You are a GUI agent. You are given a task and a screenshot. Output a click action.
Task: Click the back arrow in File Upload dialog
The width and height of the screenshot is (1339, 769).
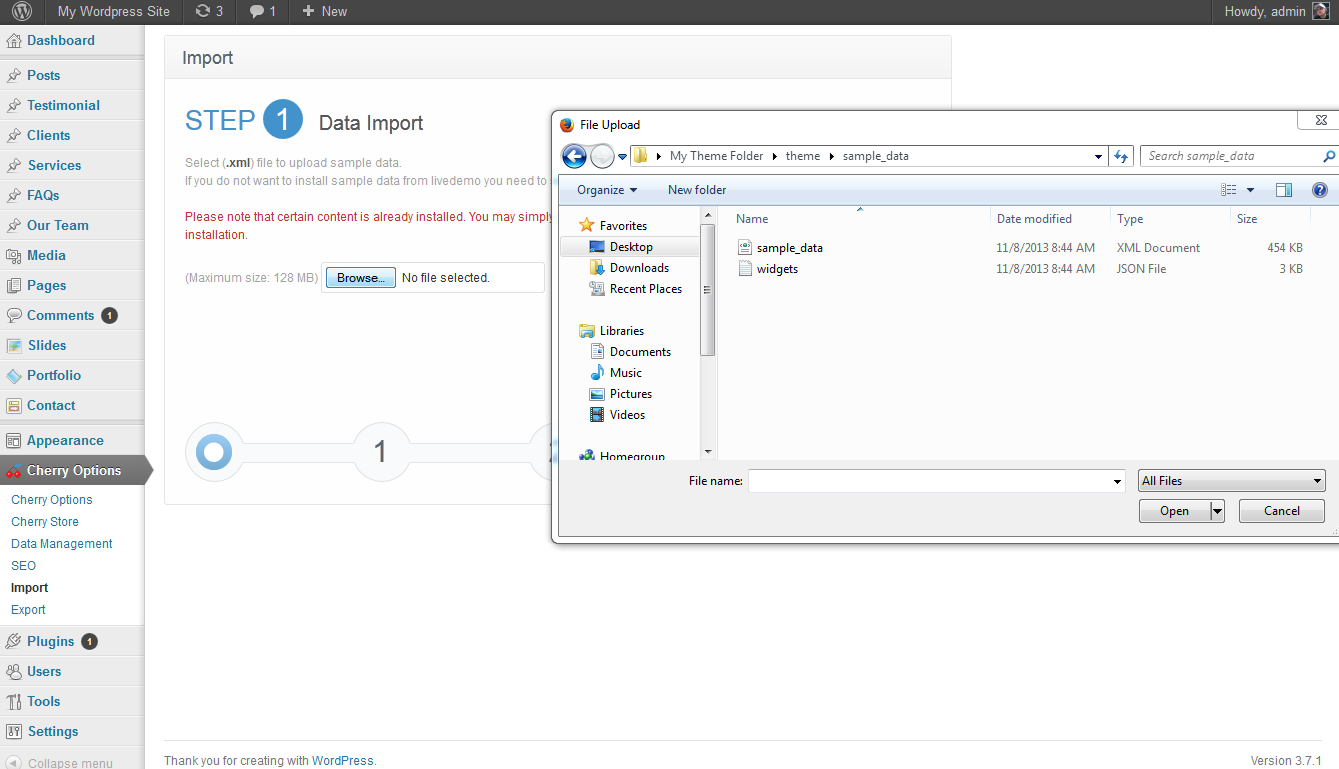pyautogui.click(x=574, y=156)
